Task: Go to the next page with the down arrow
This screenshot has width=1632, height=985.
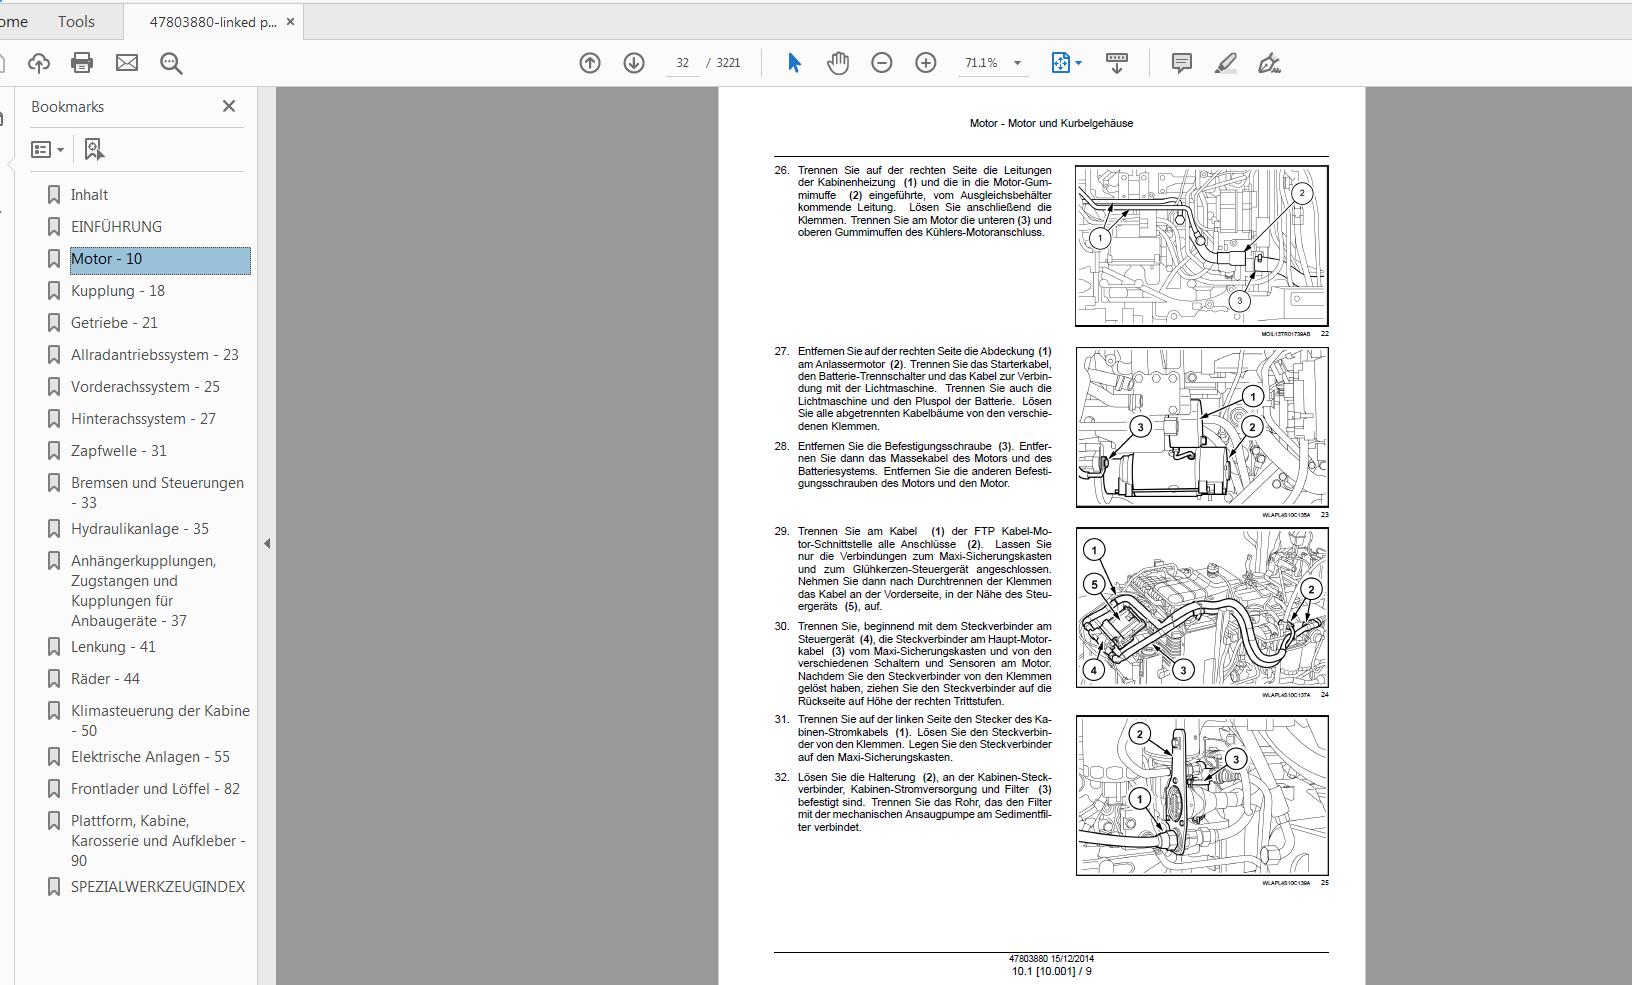Action: 634,63
